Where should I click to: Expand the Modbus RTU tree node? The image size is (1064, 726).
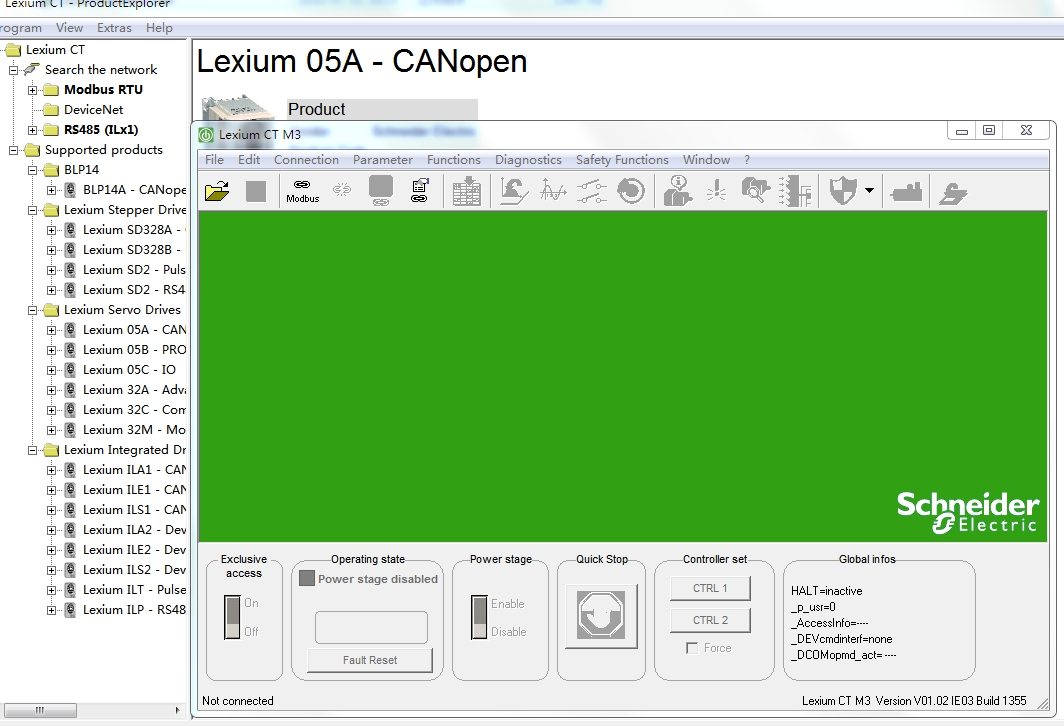pyautogui.click(x=32, y=90)
